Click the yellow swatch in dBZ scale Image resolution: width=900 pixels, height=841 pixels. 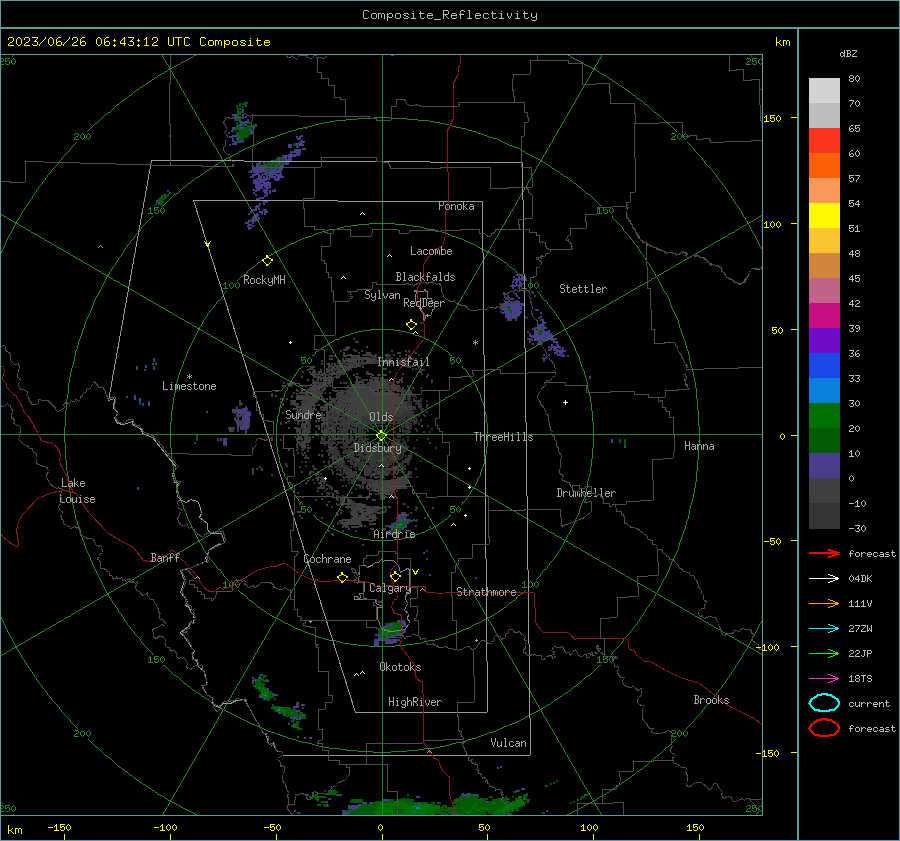click(824, 215)
